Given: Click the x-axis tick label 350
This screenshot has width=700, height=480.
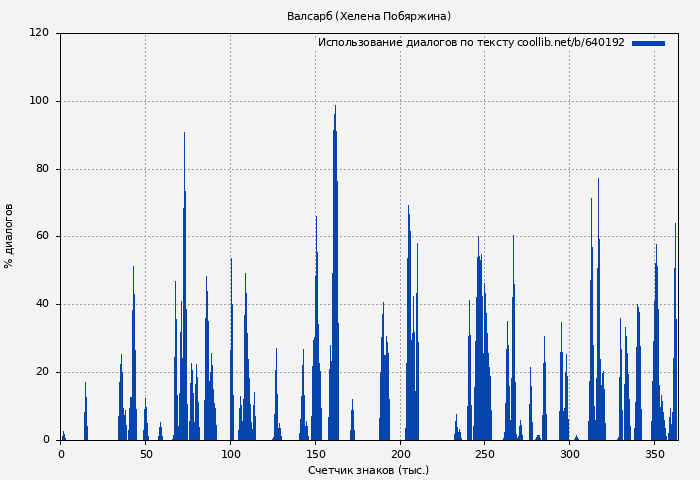Looking at the screenshot, I should click(655, 454).
